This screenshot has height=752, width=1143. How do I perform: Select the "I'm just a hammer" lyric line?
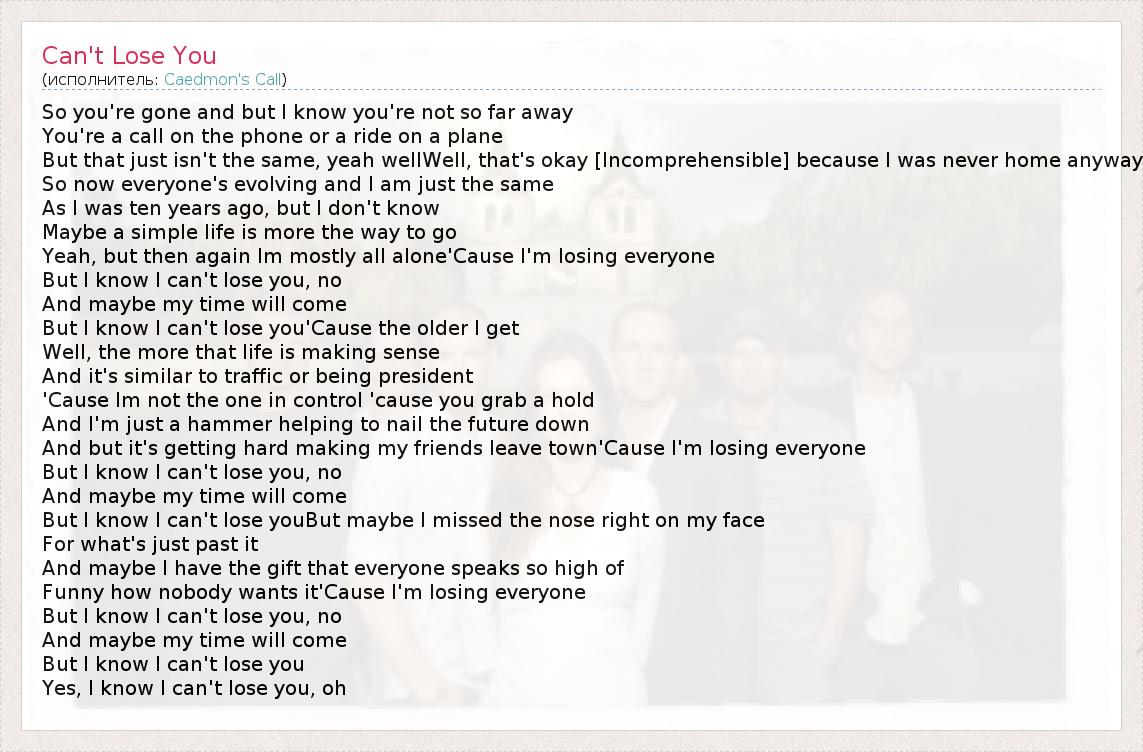pyautogui.click(x=315, y=424)
